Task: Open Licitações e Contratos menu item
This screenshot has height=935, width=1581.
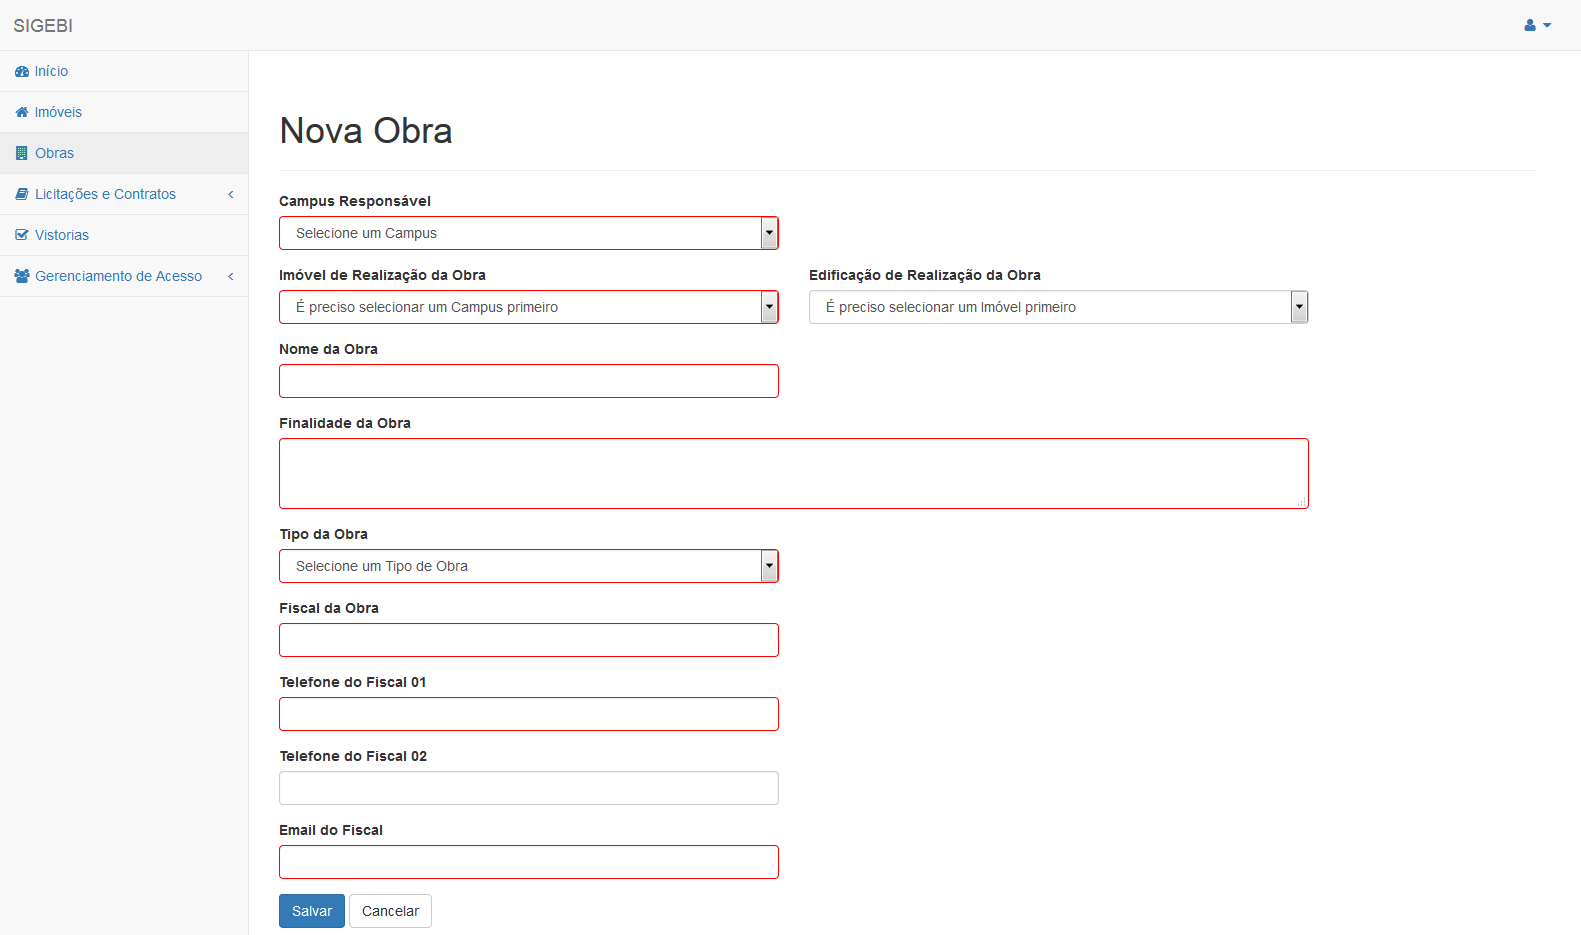Action: [124, 194]
